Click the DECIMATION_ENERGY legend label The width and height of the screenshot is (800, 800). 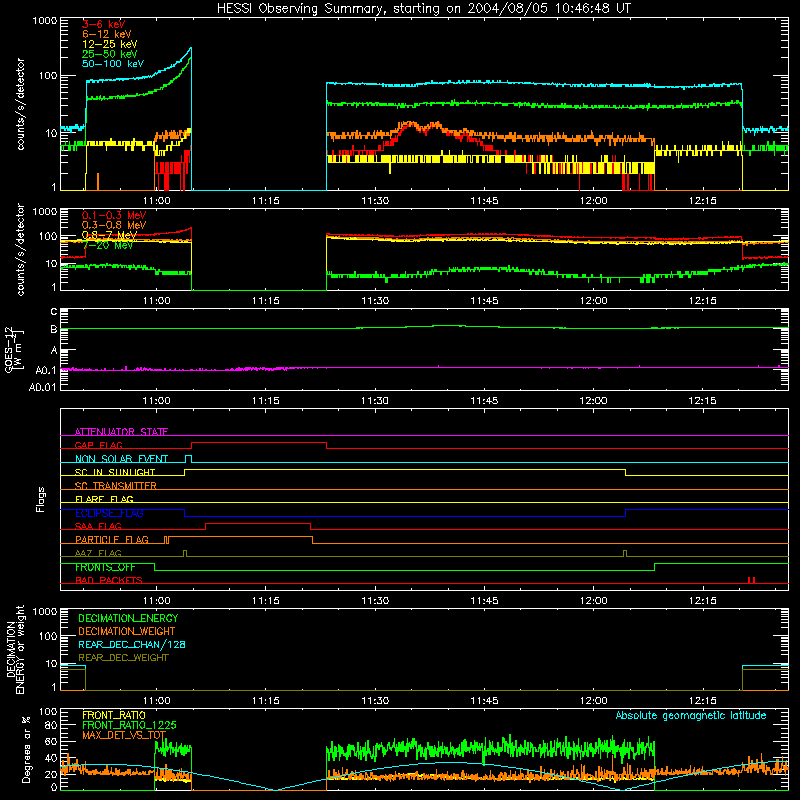[x=128, y=618]
